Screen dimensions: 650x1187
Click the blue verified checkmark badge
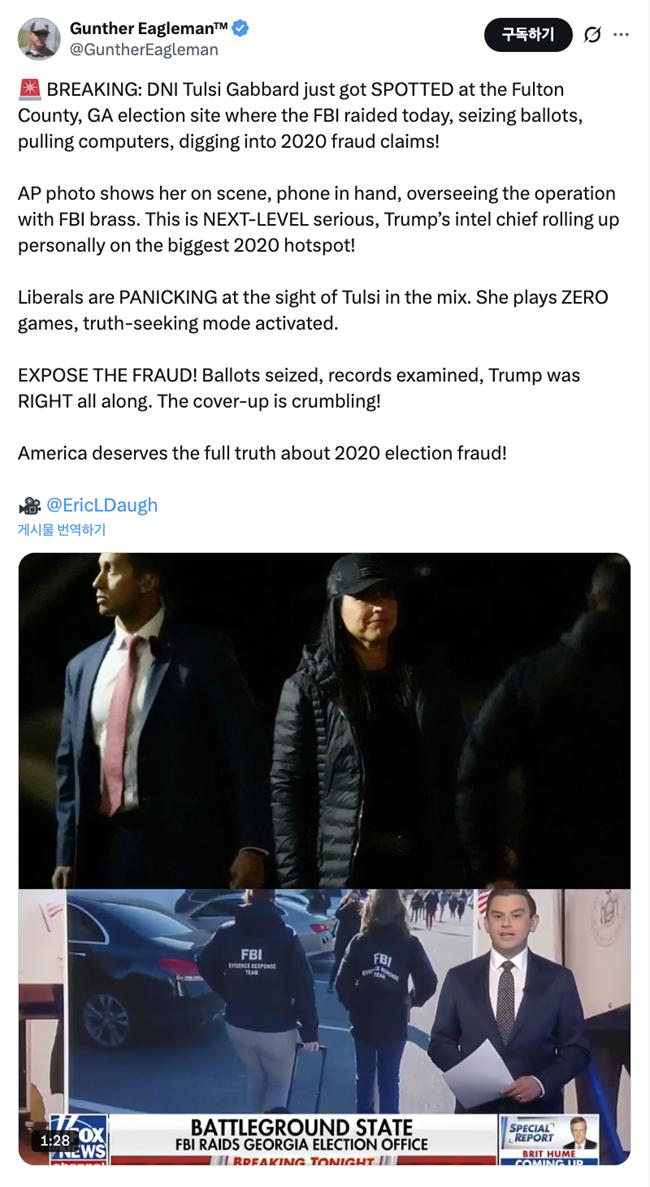[241, 29]
